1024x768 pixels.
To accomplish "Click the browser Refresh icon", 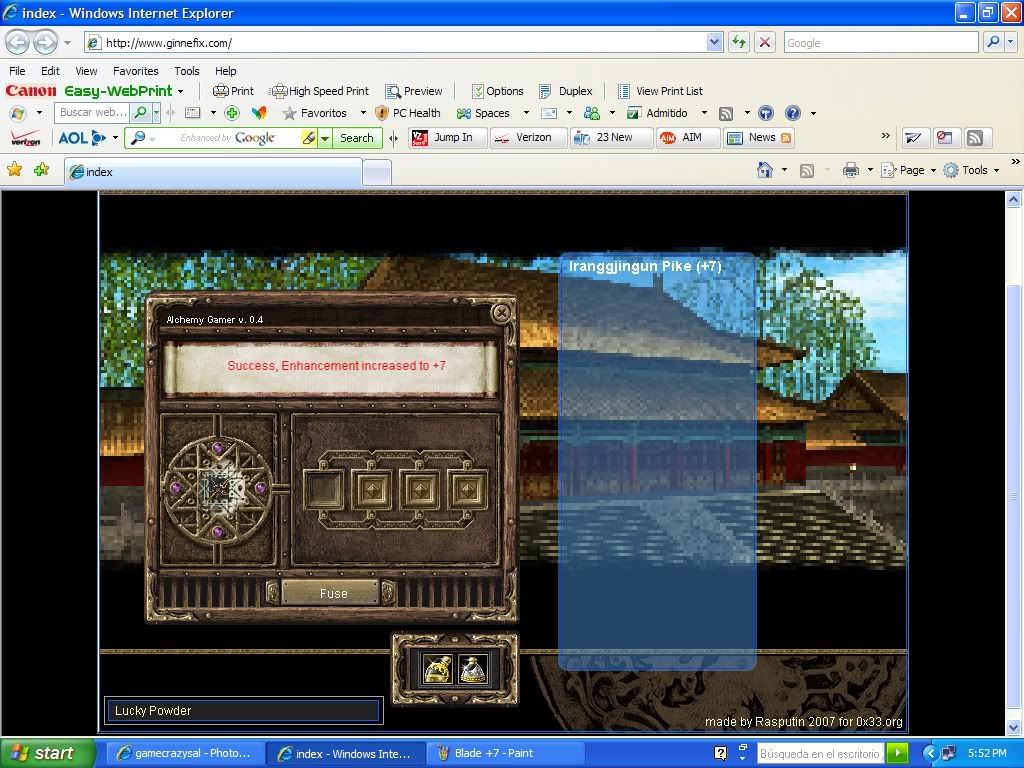I will (739, 42).
